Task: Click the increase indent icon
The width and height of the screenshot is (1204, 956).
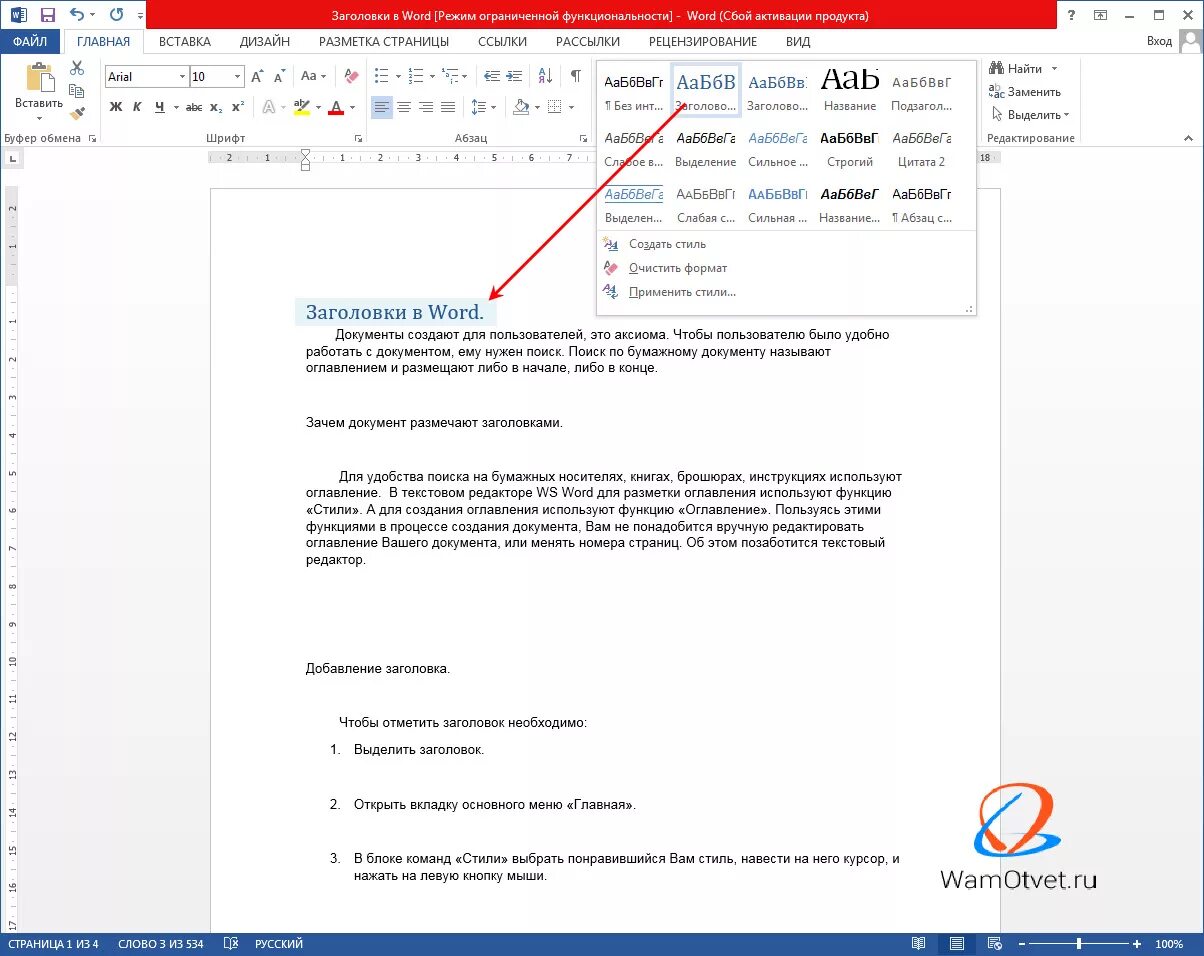Action: 514,77
